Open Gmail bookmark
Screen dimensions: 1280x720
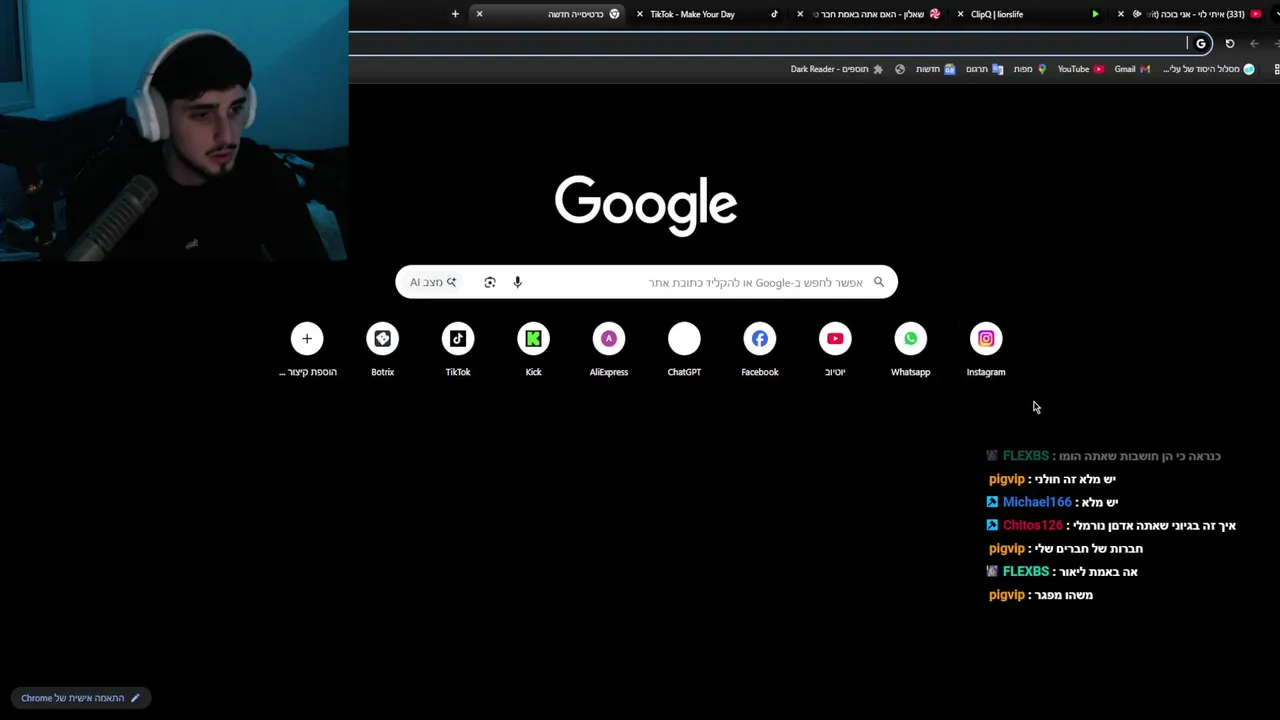[x=1132, y=69]
